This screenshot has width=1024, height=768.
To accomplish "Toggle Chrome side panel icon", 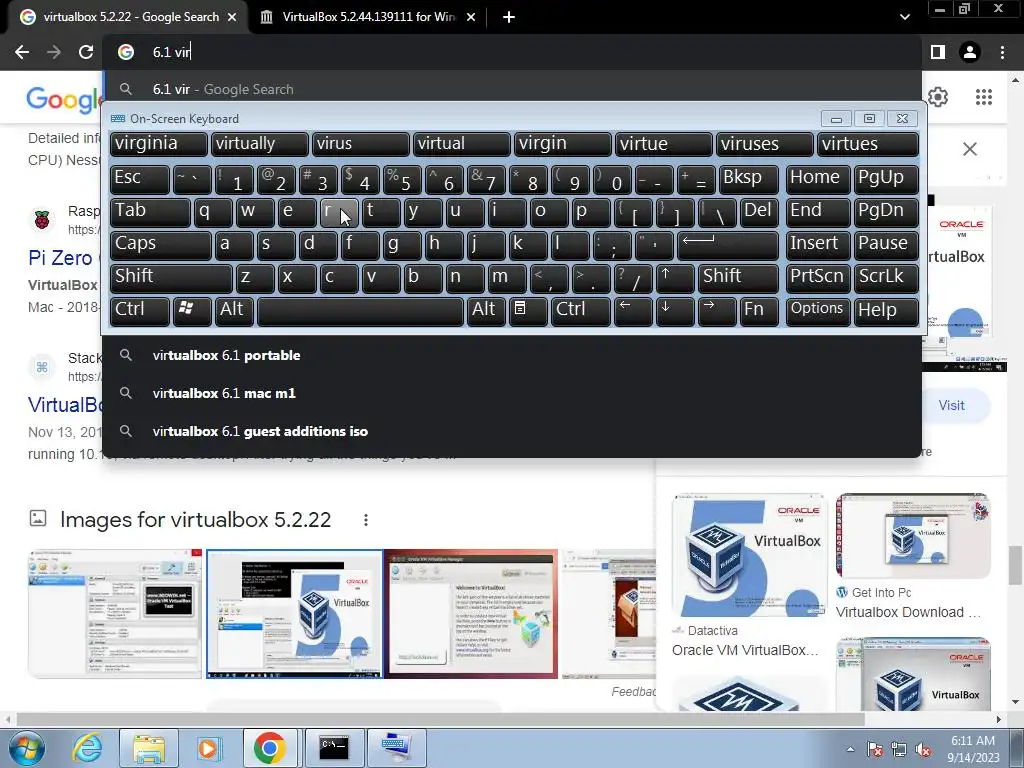I will point(938,52).
